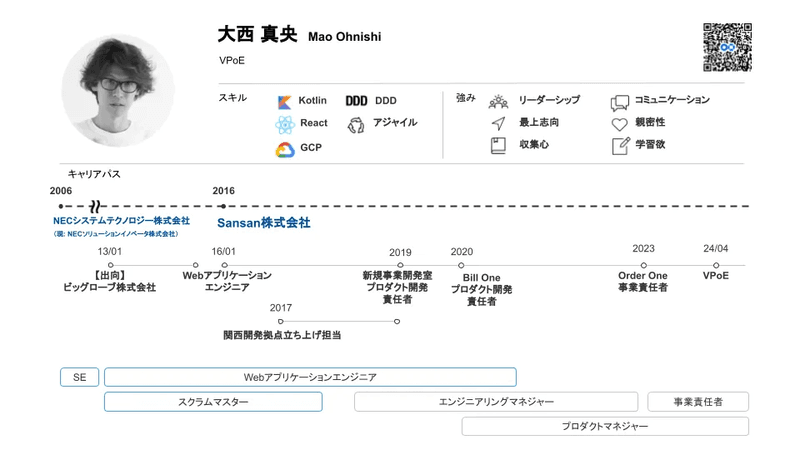Select the プロダクトマネジャー role bar
This screenshot has height=450, width=800.
605,426
